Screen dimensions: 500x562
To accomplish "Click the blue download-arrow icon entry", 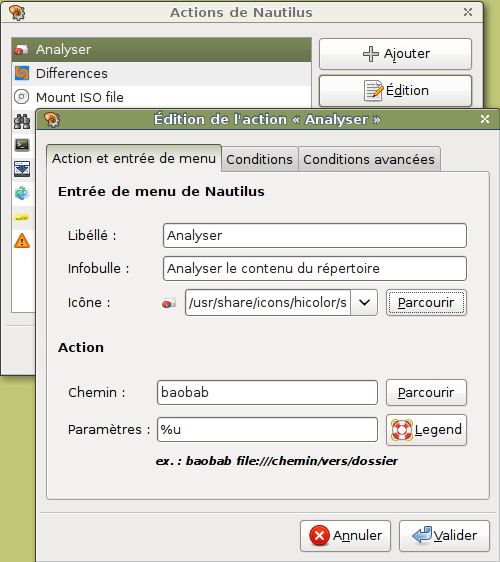I will point(22,169).
